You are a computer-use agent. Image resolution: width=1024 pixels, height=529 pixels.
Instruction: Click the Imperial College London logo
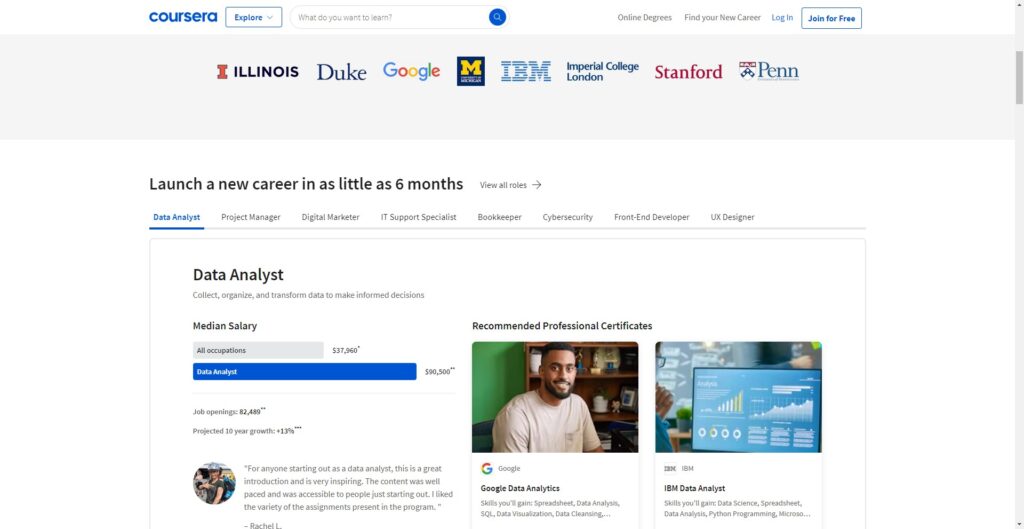click(602, 71)
